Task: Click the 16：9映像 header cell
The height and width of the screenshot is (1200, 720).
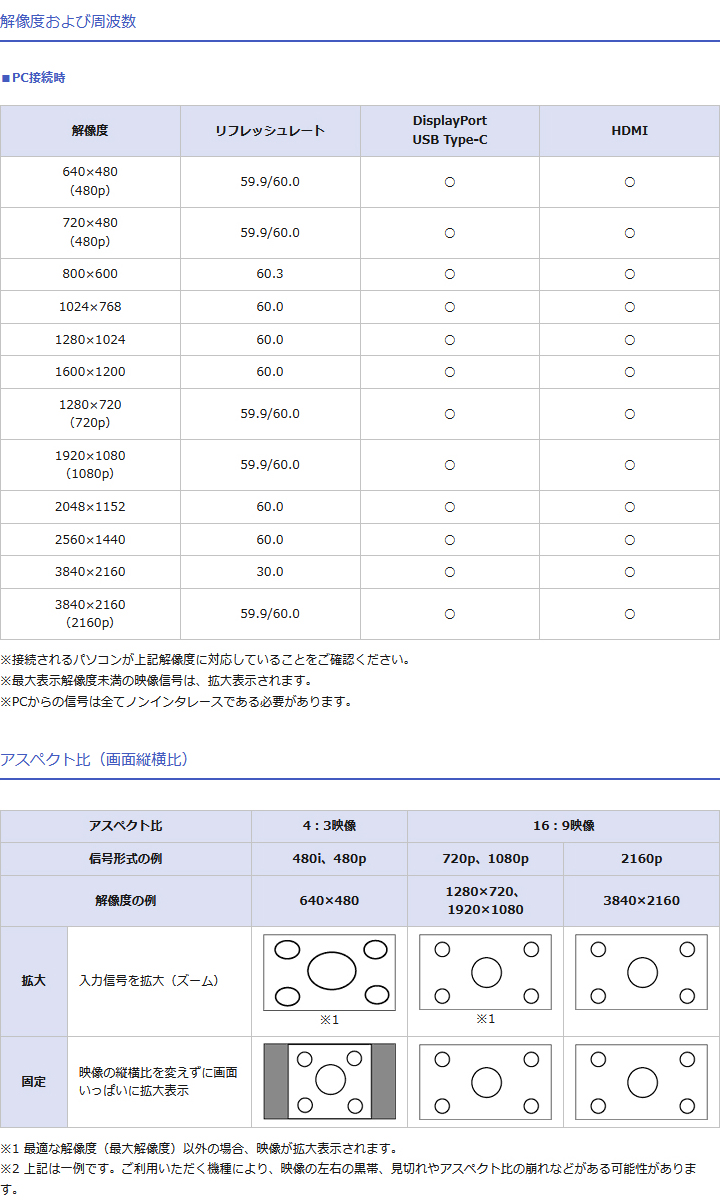Action: pyautogui.click(x=563, y=826)
